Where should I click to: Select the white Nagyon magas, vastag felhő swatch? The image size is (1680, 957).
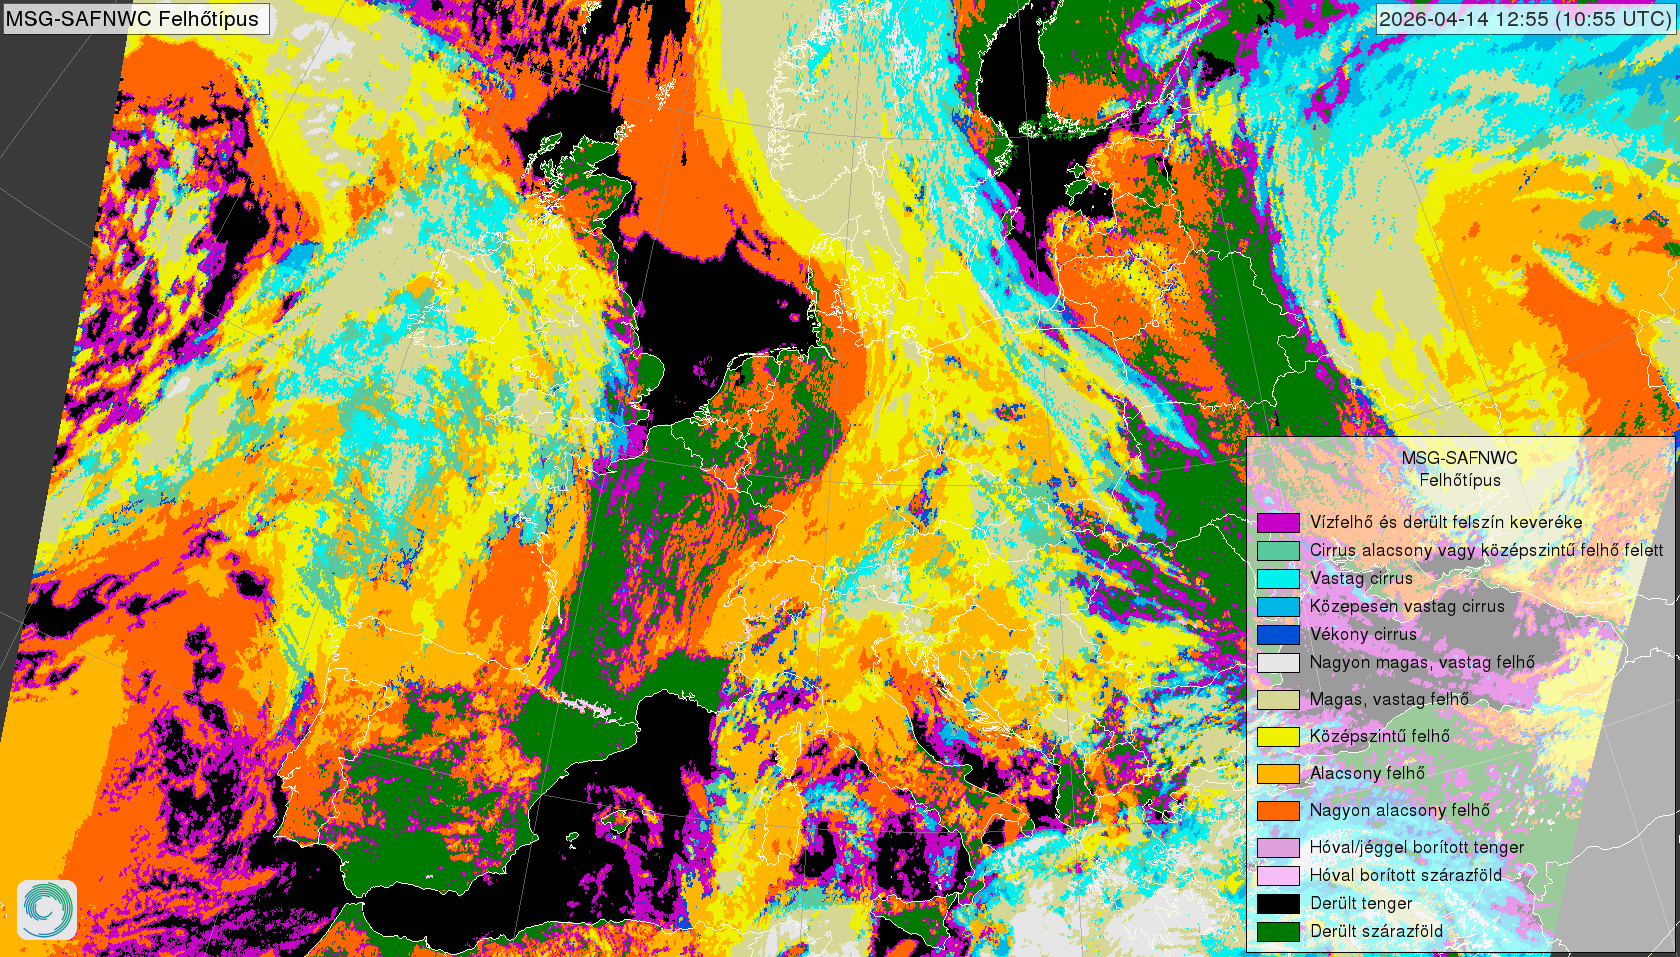1278,662
